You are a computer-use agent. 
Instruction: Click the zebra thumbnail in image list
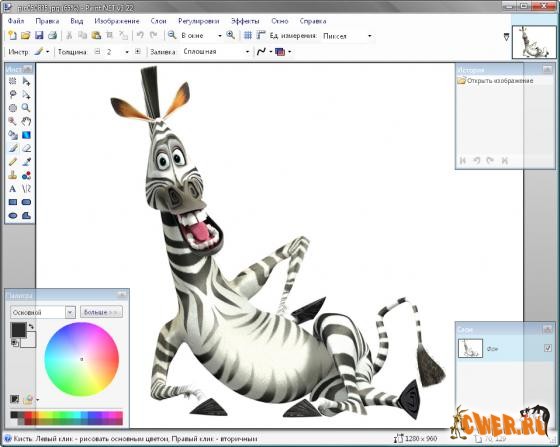(x=534, y=42)
